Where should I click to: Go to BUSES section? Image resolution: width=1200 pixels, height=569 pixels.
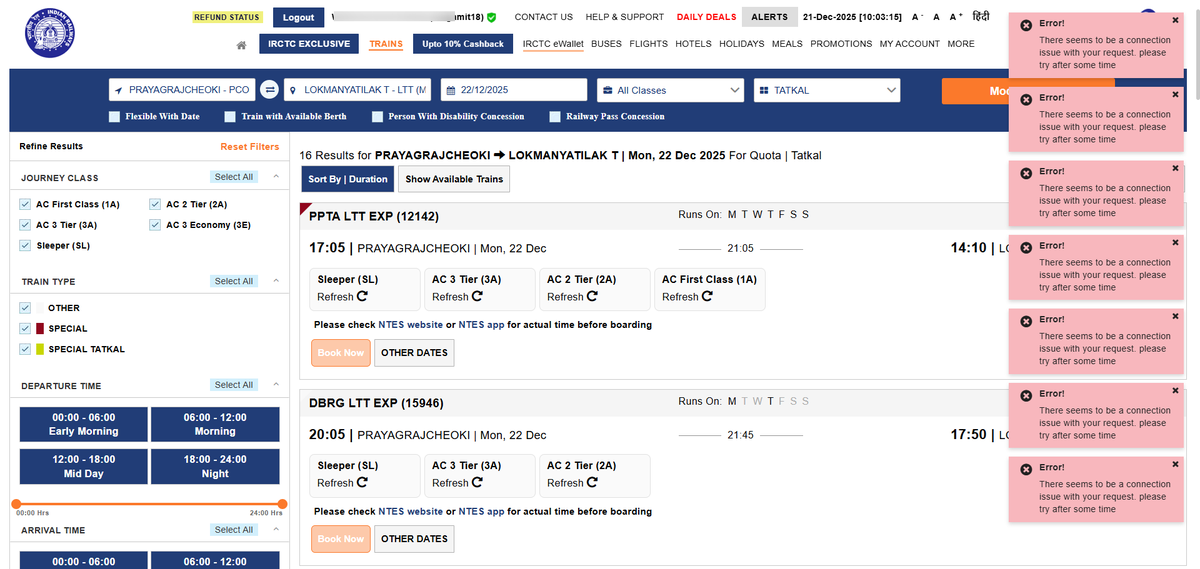click(x=606, y=44)
